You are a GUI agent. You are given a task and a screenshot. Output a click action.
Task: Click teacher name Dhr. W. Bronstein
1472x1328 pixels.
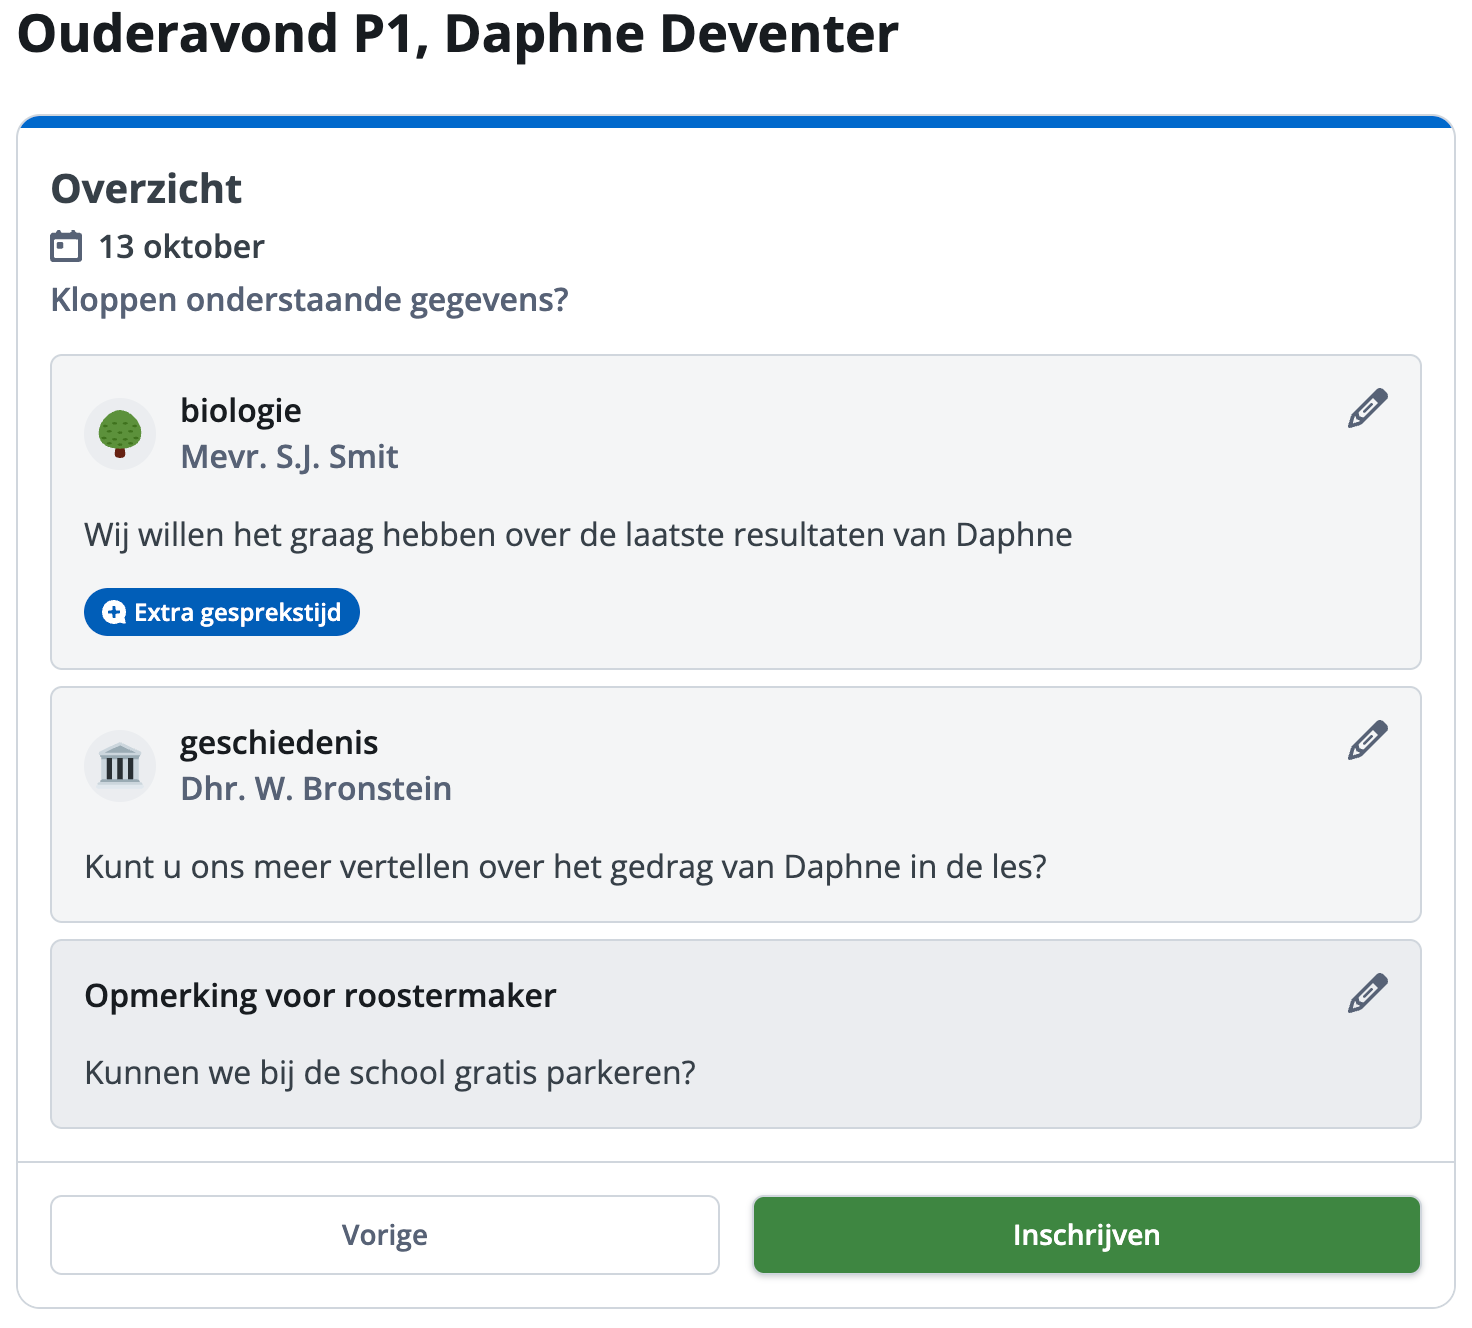pyautogui.click(x=316, y=789)
